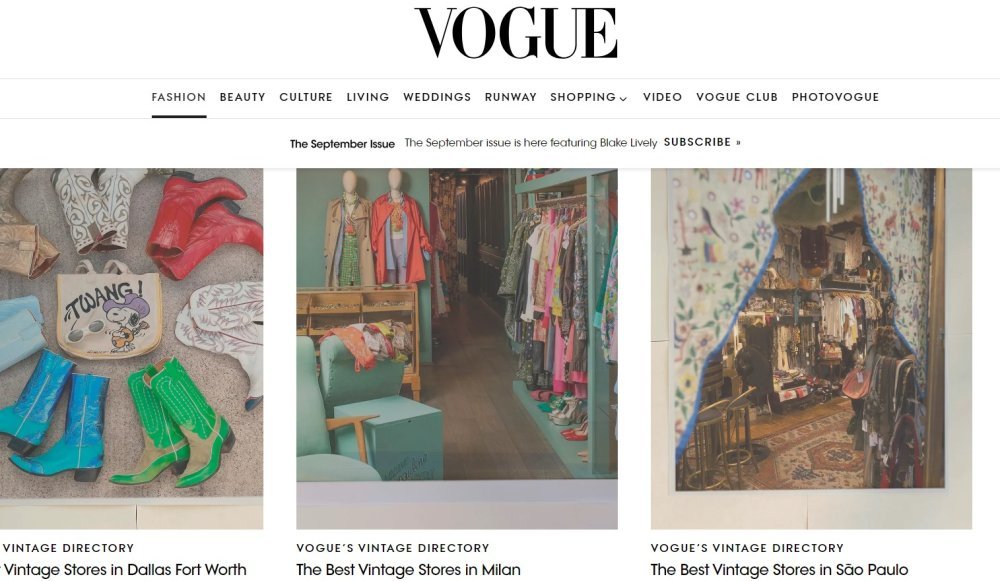Expand the Shopping dropdown chevron
1000x581 pixels.
(x=623, y=98)
